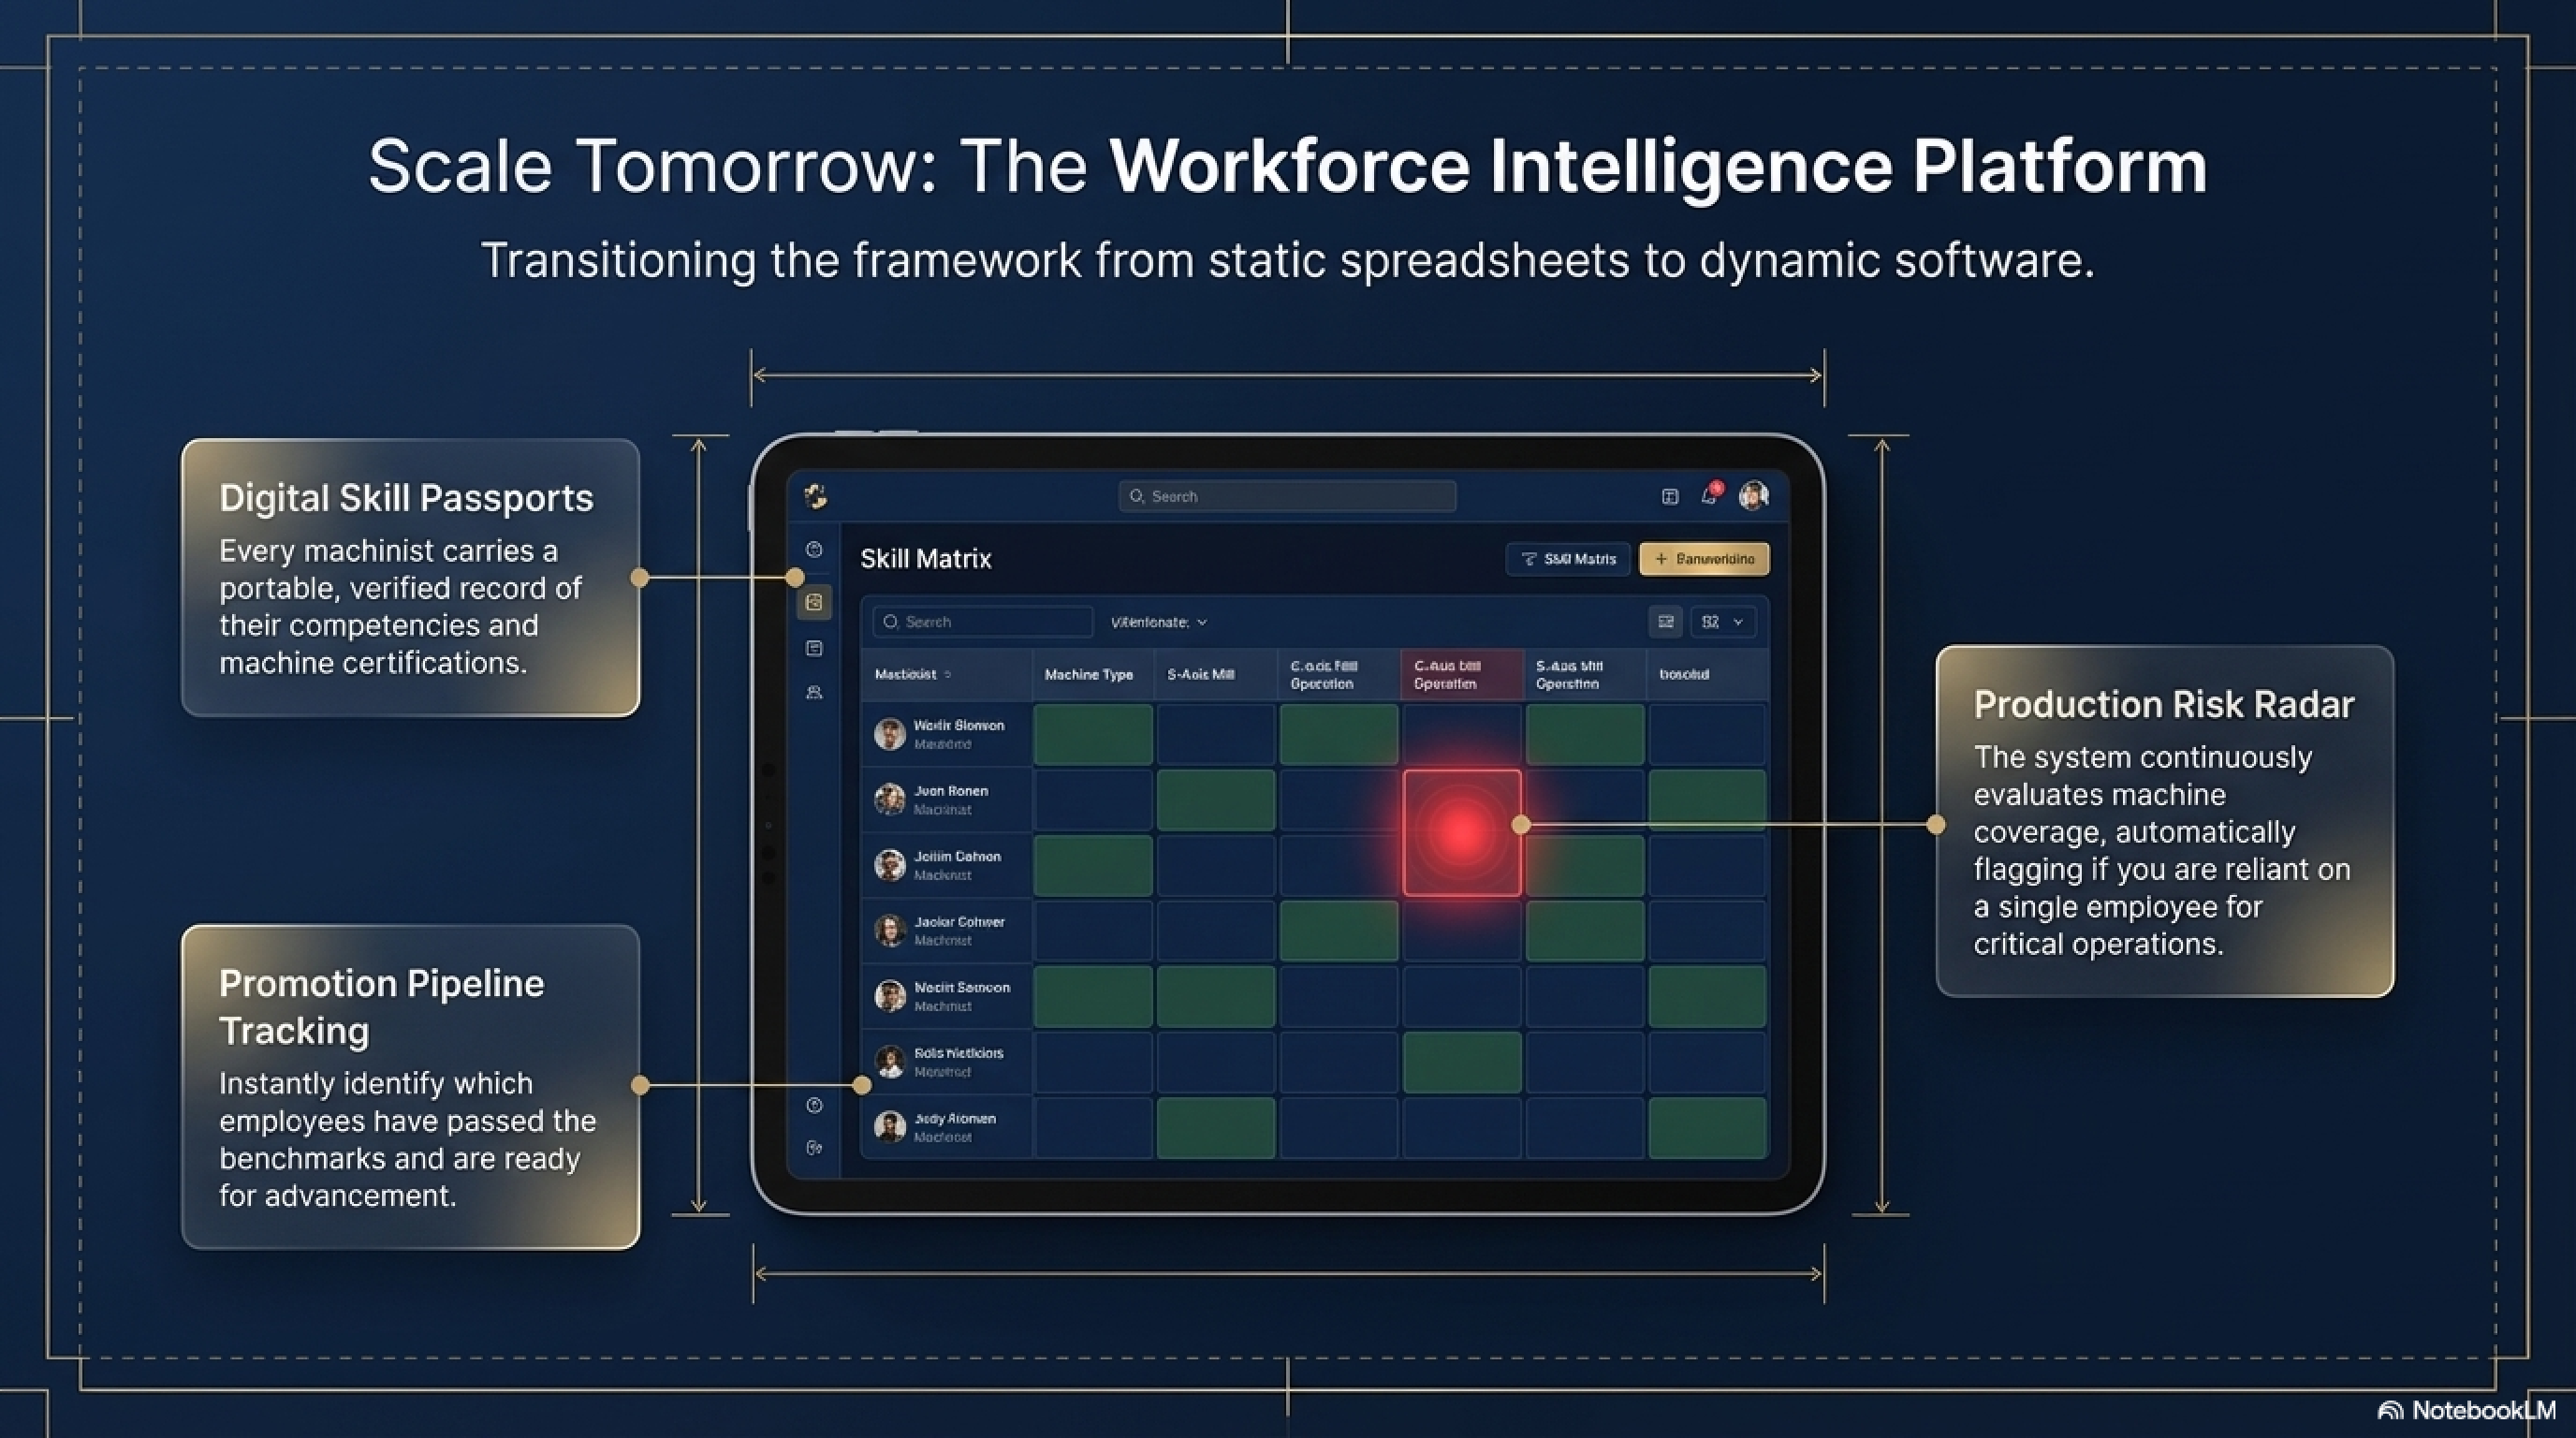Click the app logo in tablet header
This screenshot has width=2576, height=1438.
pos(816,496)
